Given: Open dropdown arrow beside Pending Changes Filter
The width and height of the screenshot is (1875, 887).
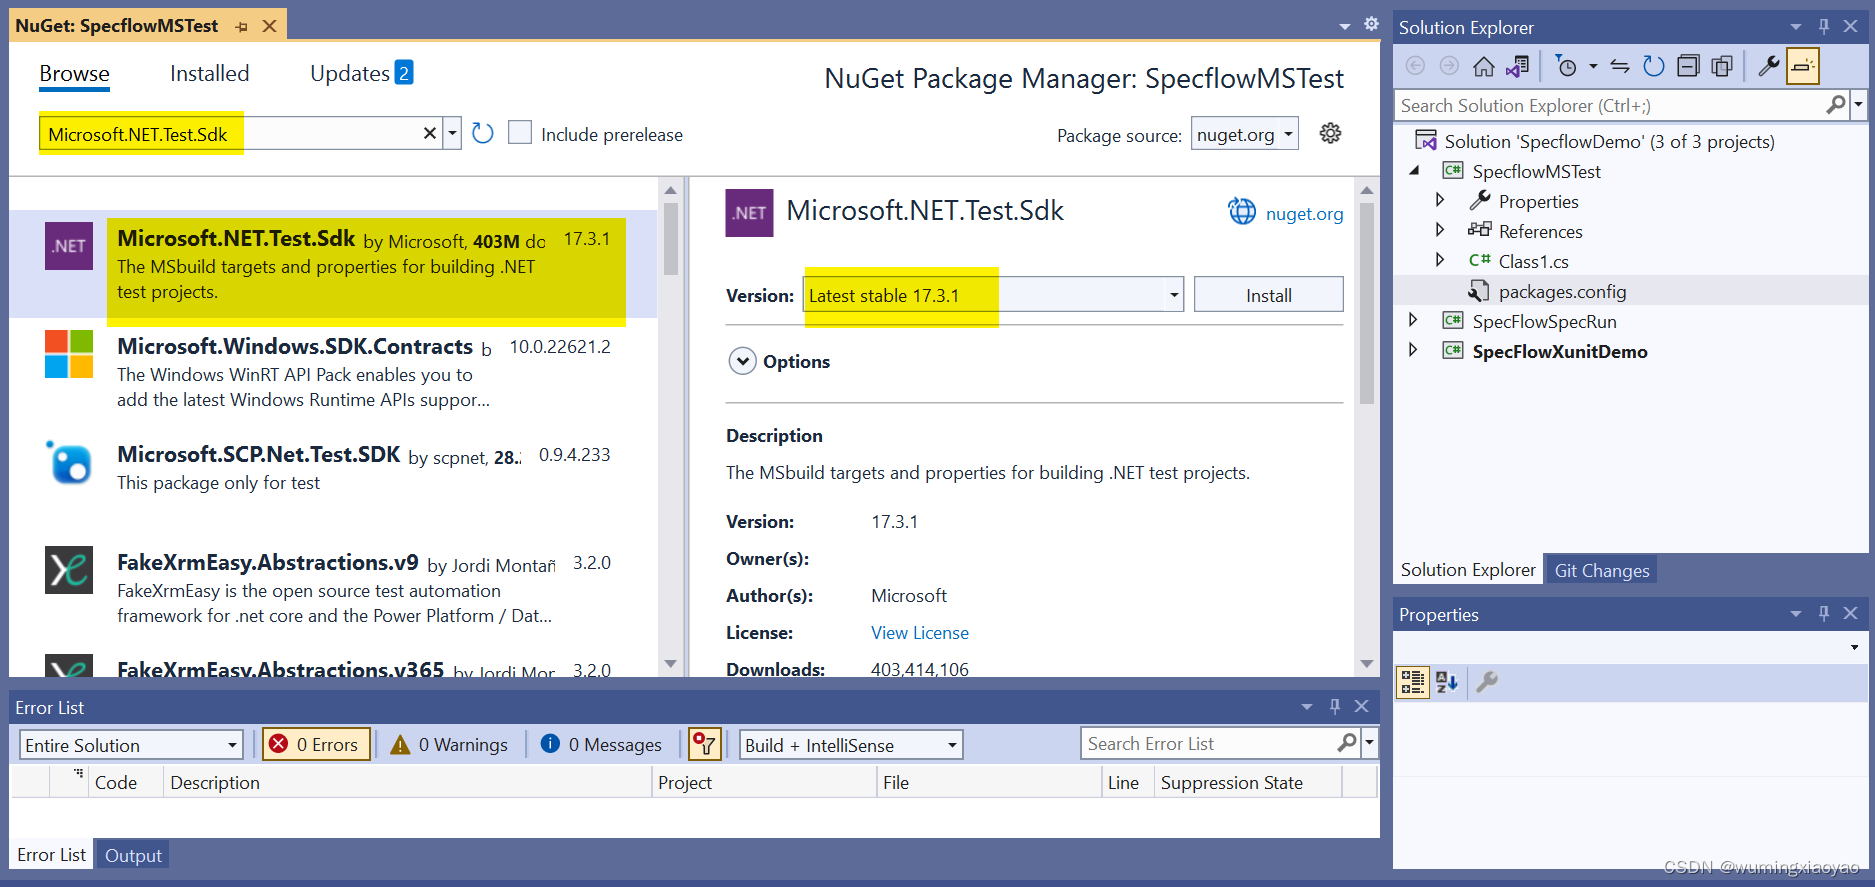Looking at the screenshot, I should tap(1593, 66).
